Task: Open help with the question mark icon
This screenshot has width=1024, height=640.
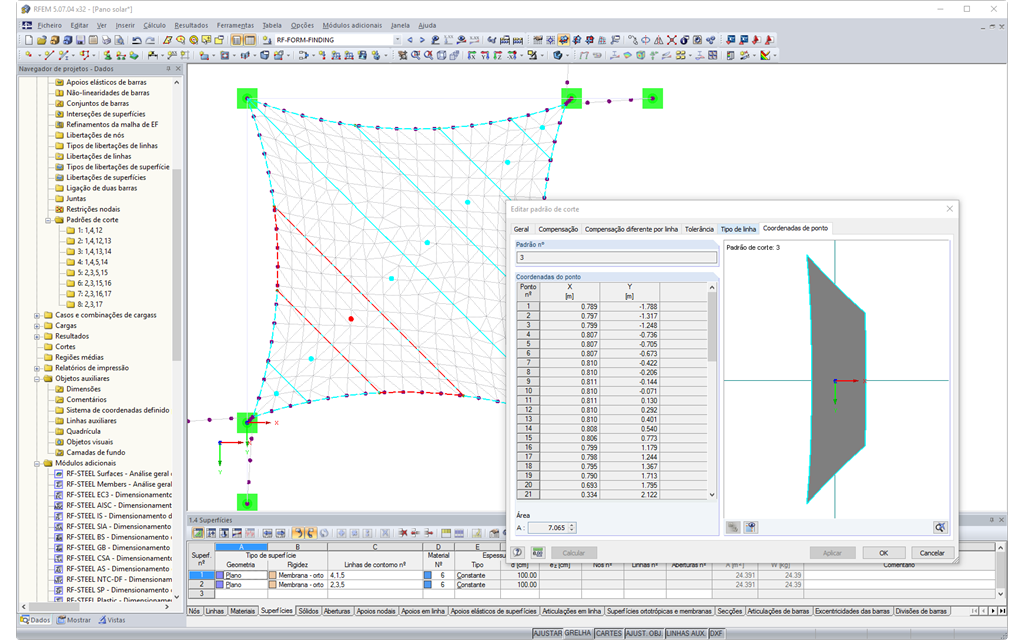Action: click(x=517, y=552)
